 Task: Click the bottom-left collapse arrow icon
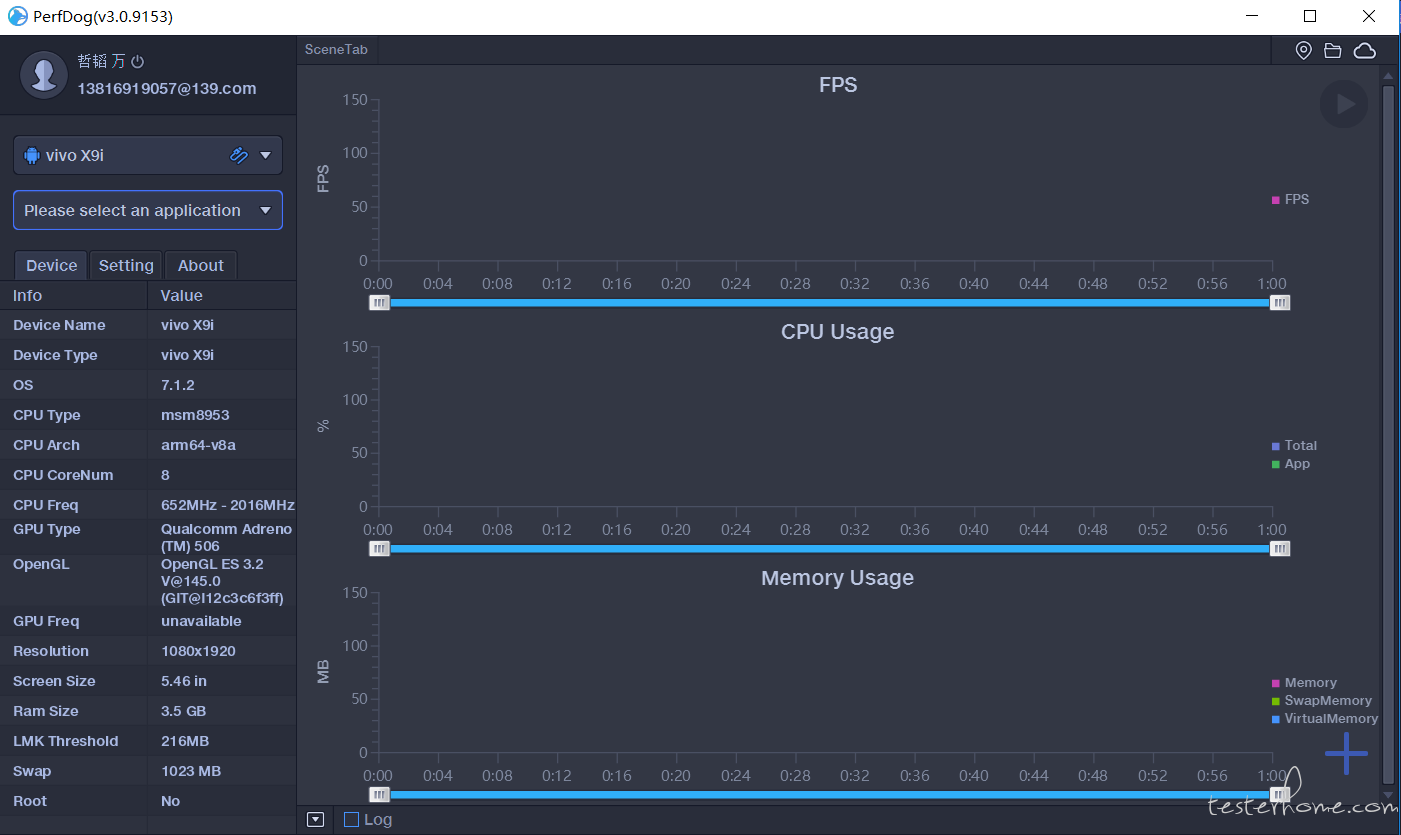click(x=316, y=820)
